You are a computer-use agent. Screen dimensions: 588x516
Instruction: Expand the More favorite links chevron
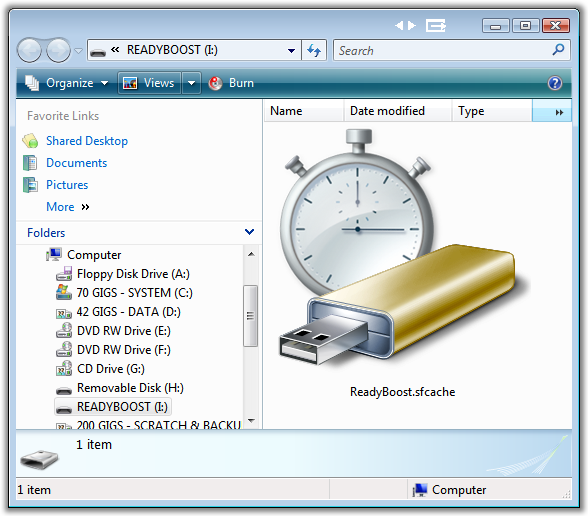pyautogui.click(x=86, y=207)
